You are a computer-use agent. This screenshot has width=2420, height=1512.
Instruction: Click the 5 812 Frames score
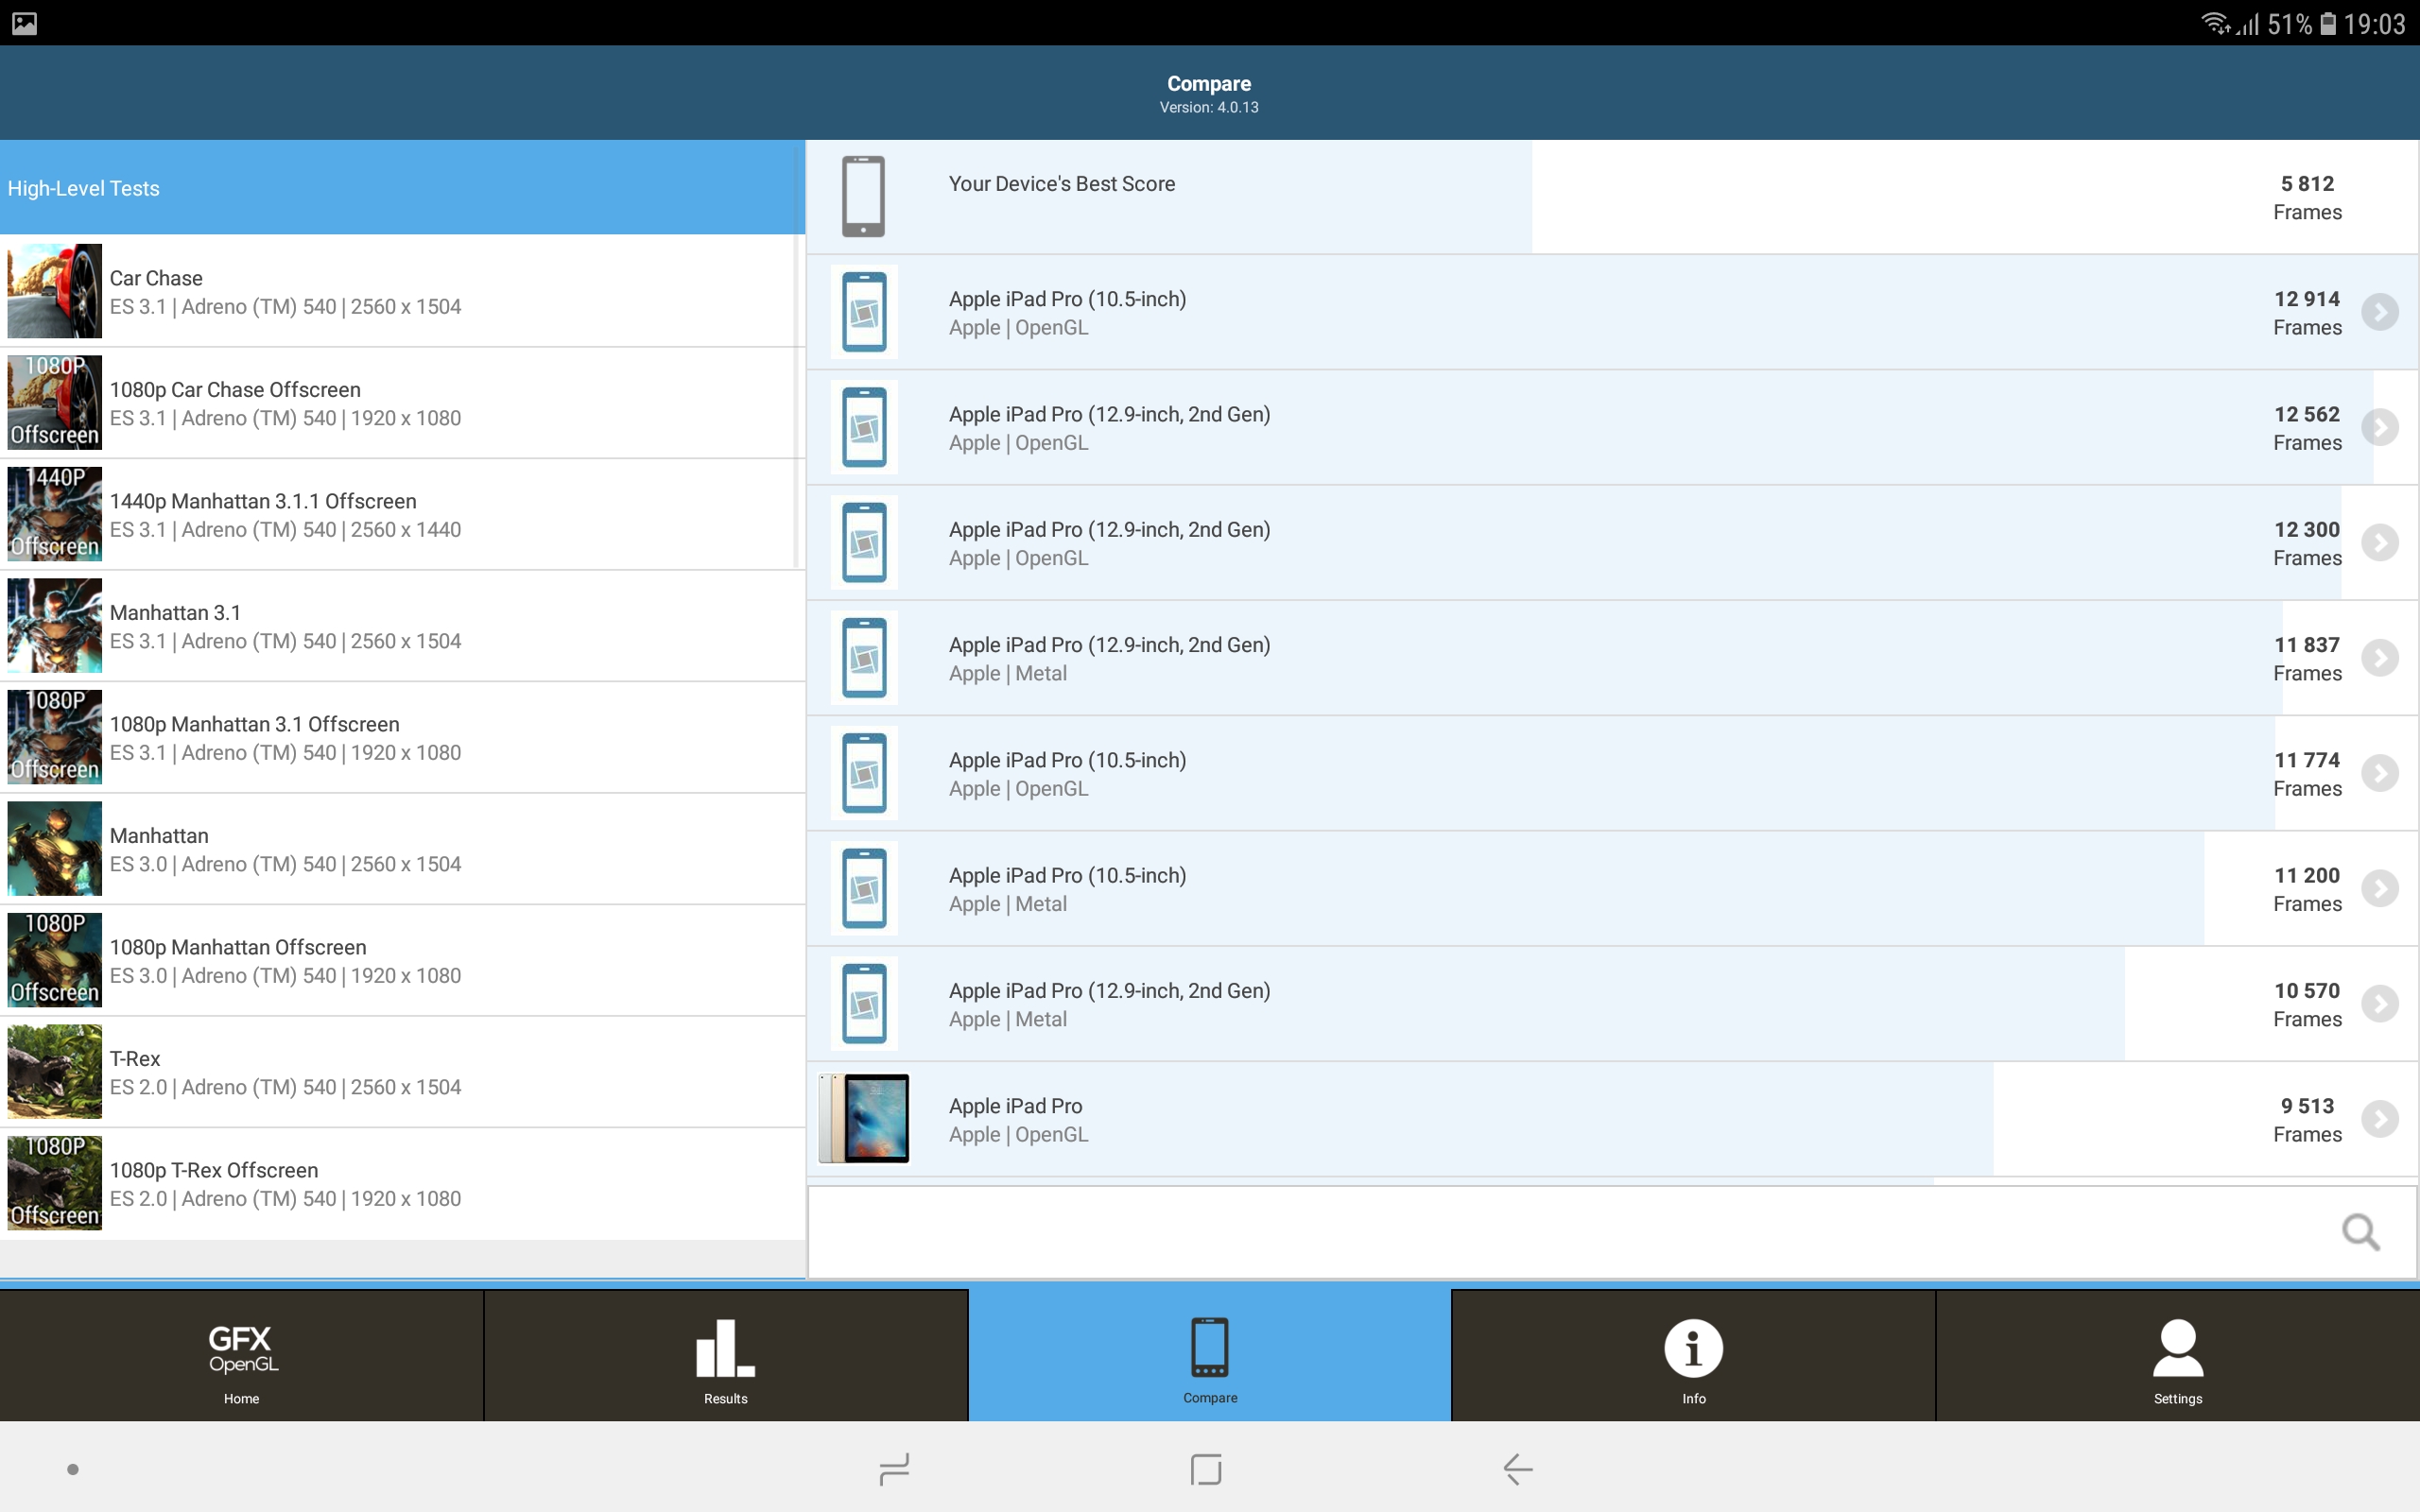coord(2307,197)
